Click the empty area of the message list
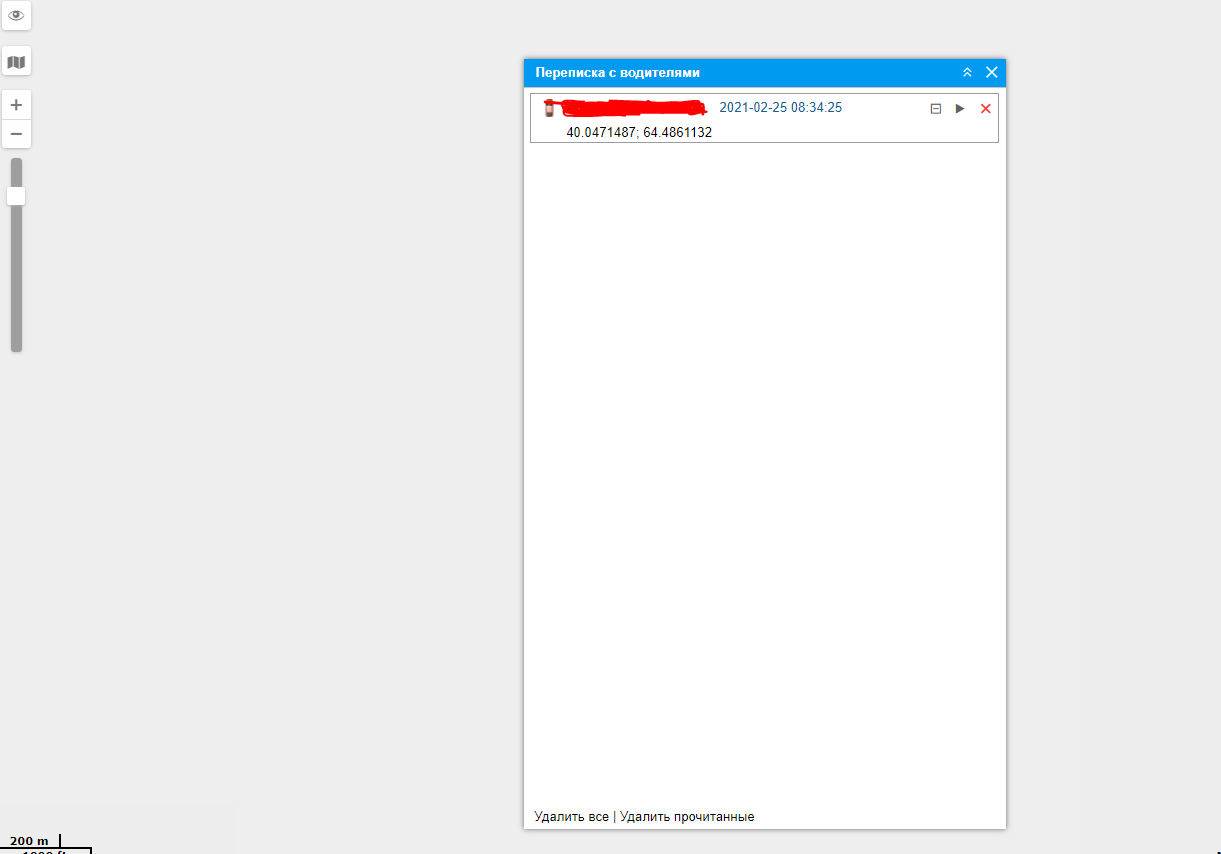Viewport: 1221px width, 854px height. click(x=764, y=450)
